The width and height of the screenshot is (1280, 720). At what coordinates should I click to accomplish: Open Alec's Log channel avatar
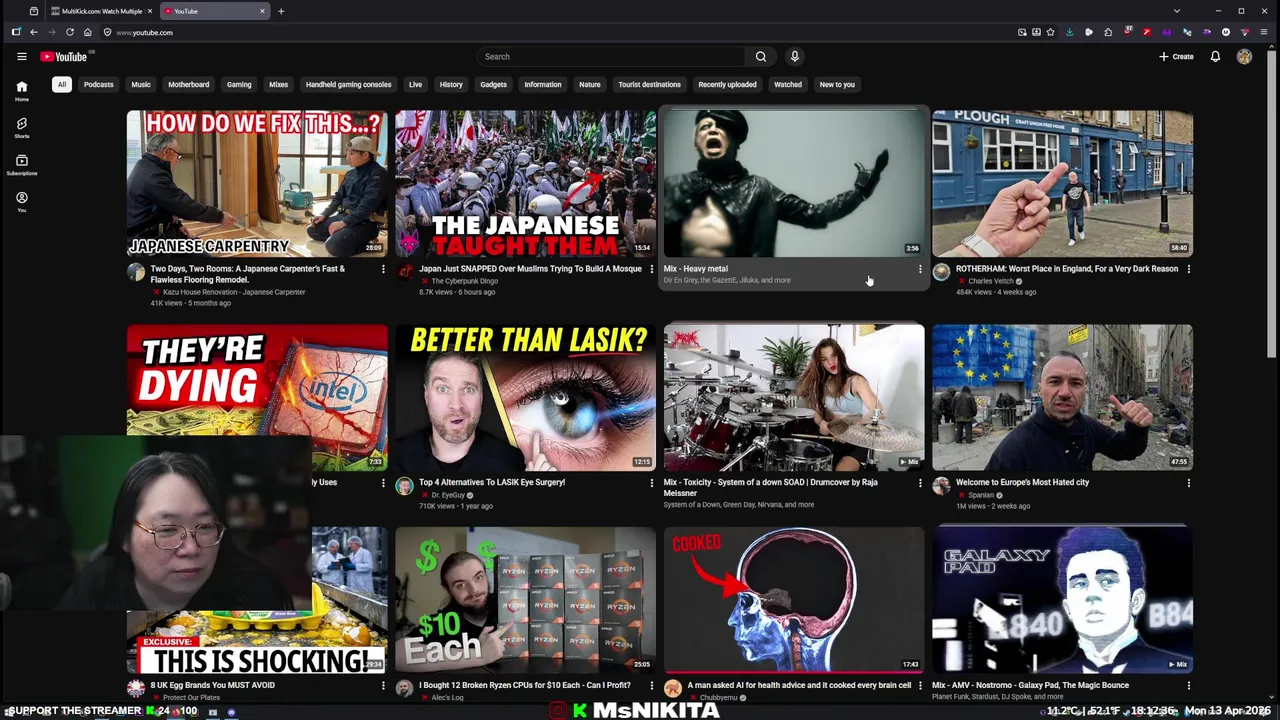[x=404, y=688]
